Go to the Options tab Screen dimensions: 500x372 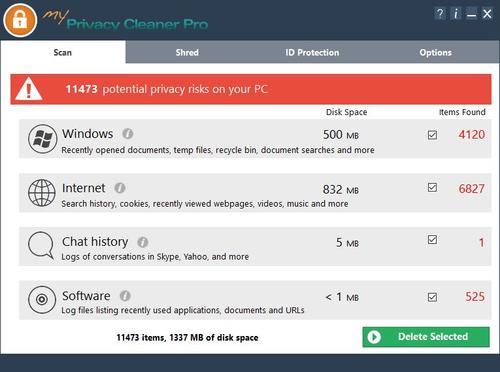pos(436,52)
